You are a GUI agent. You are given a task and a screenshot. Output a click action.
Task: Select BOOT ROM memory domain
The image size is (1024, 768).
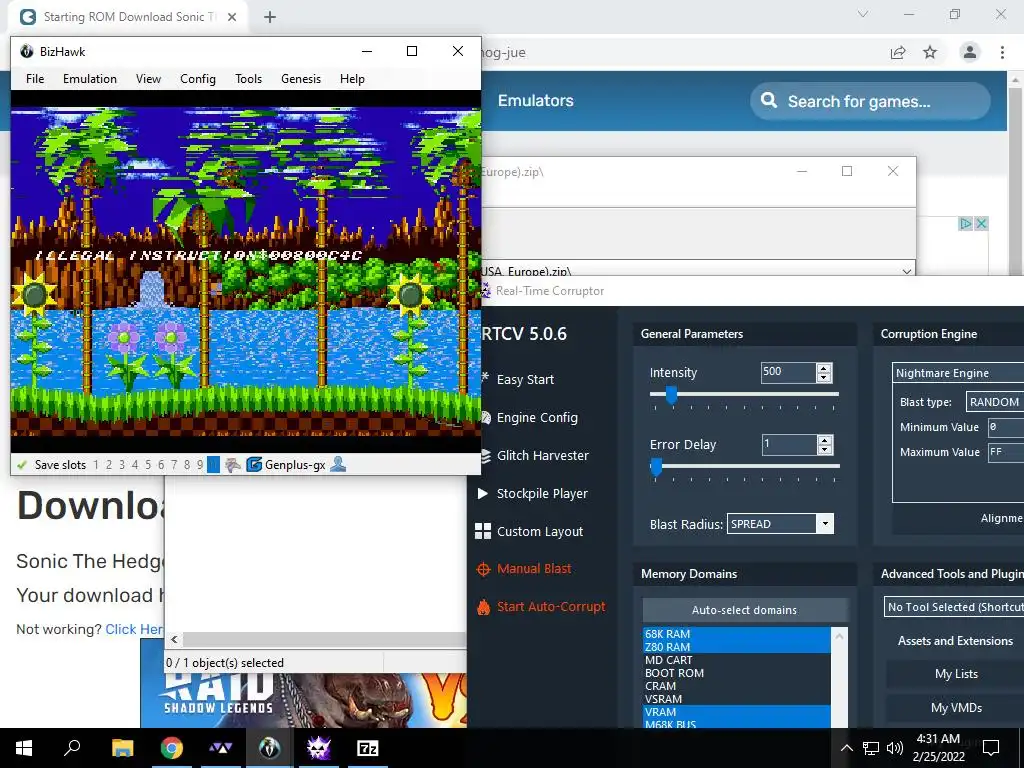point(737,673)
